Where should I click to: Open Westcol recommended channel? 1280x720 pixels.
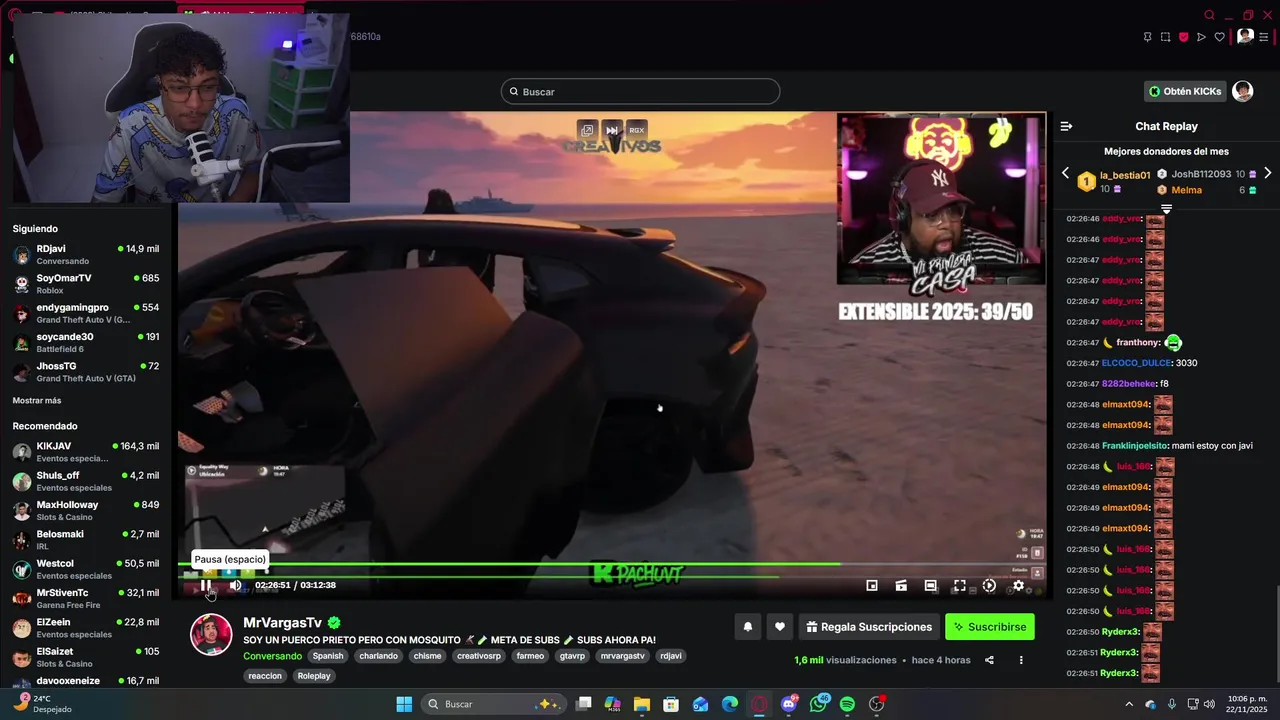[86, 569]
